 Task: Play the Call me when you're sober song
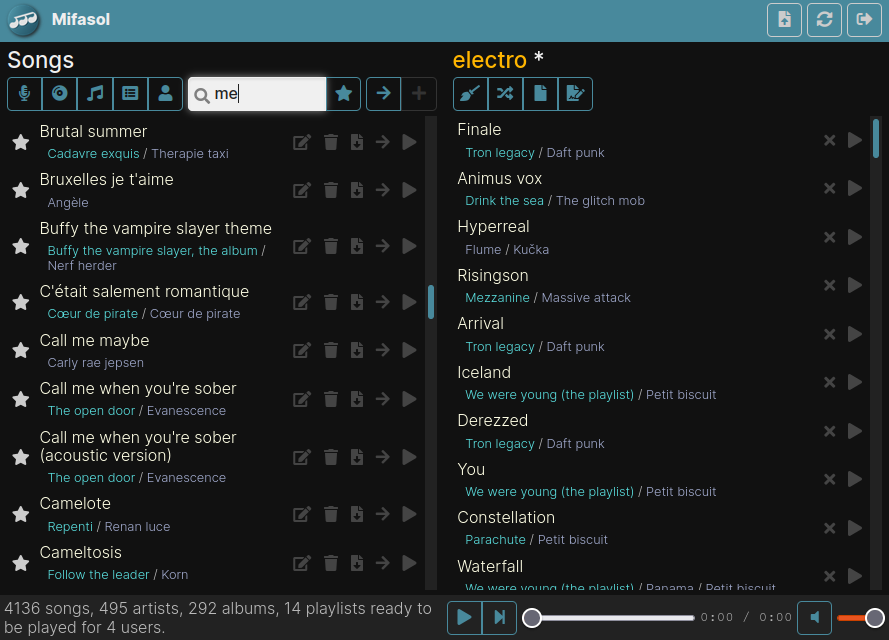click(409, 399)
